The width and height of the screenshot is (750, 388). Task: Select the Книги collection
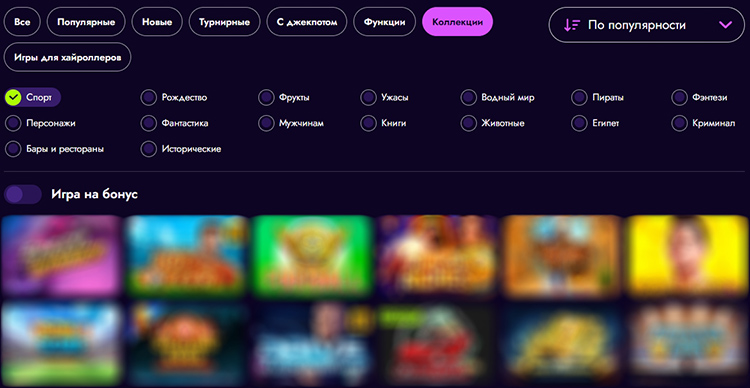point(384,123)
